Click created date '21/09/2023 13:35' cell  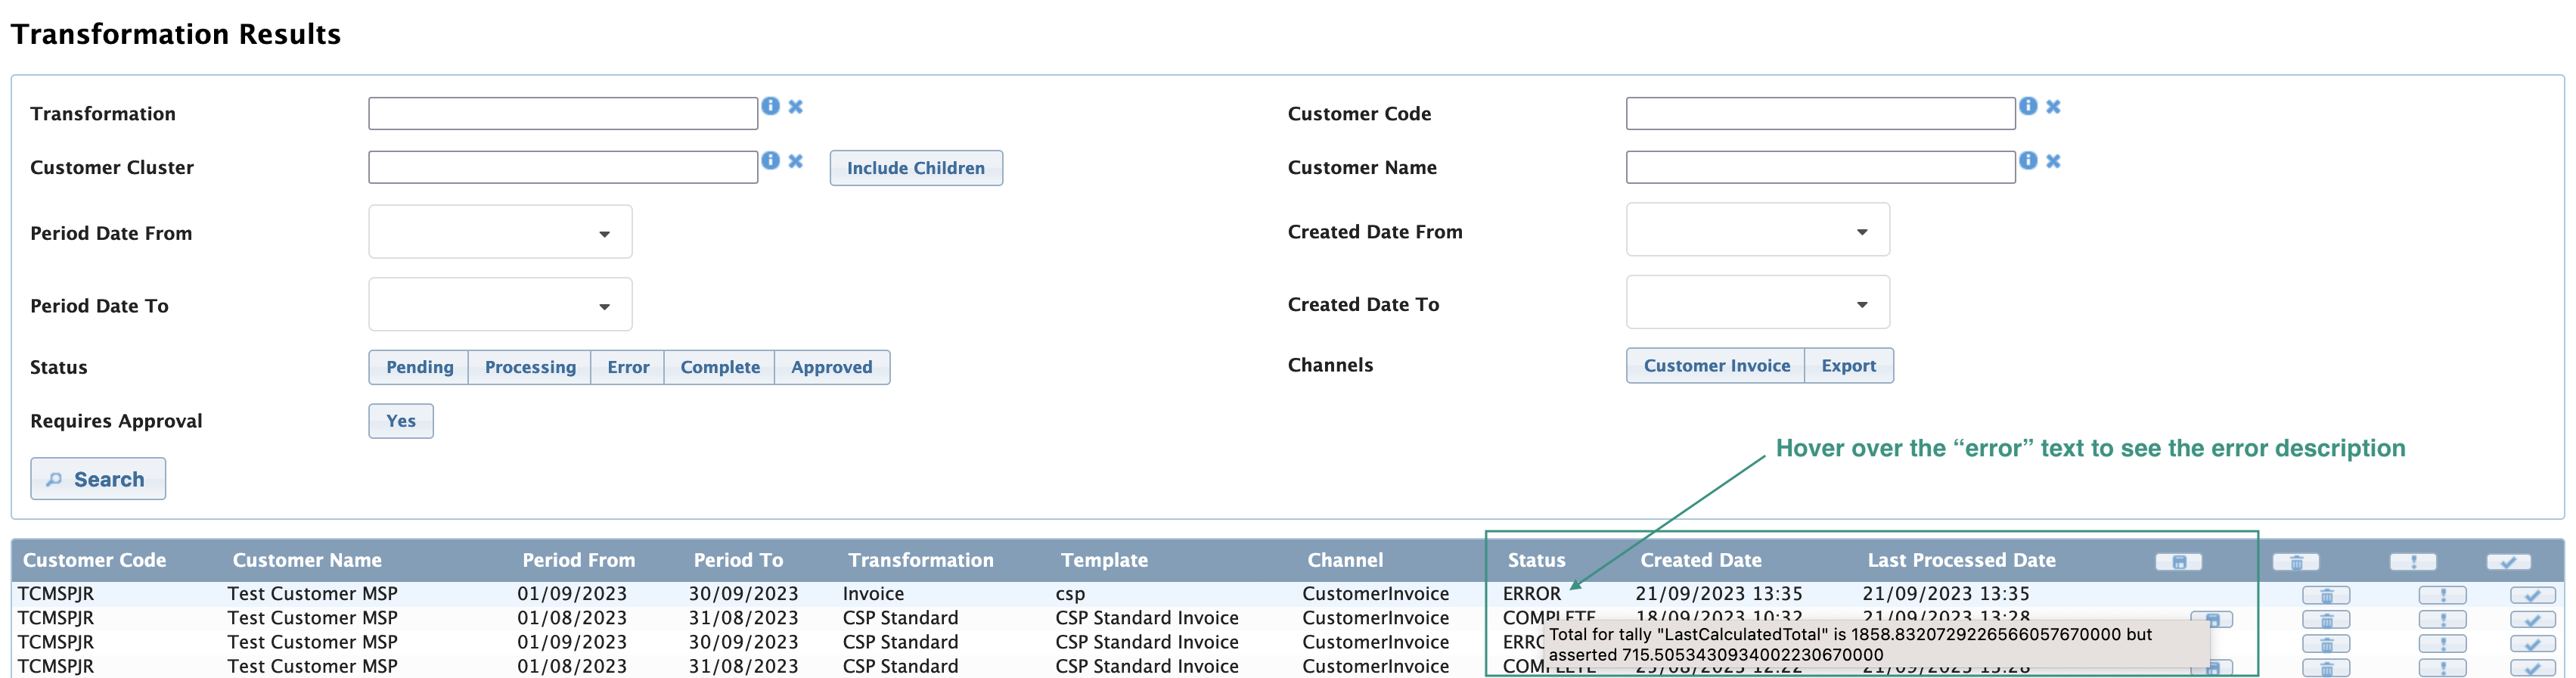coord(1719,594)
